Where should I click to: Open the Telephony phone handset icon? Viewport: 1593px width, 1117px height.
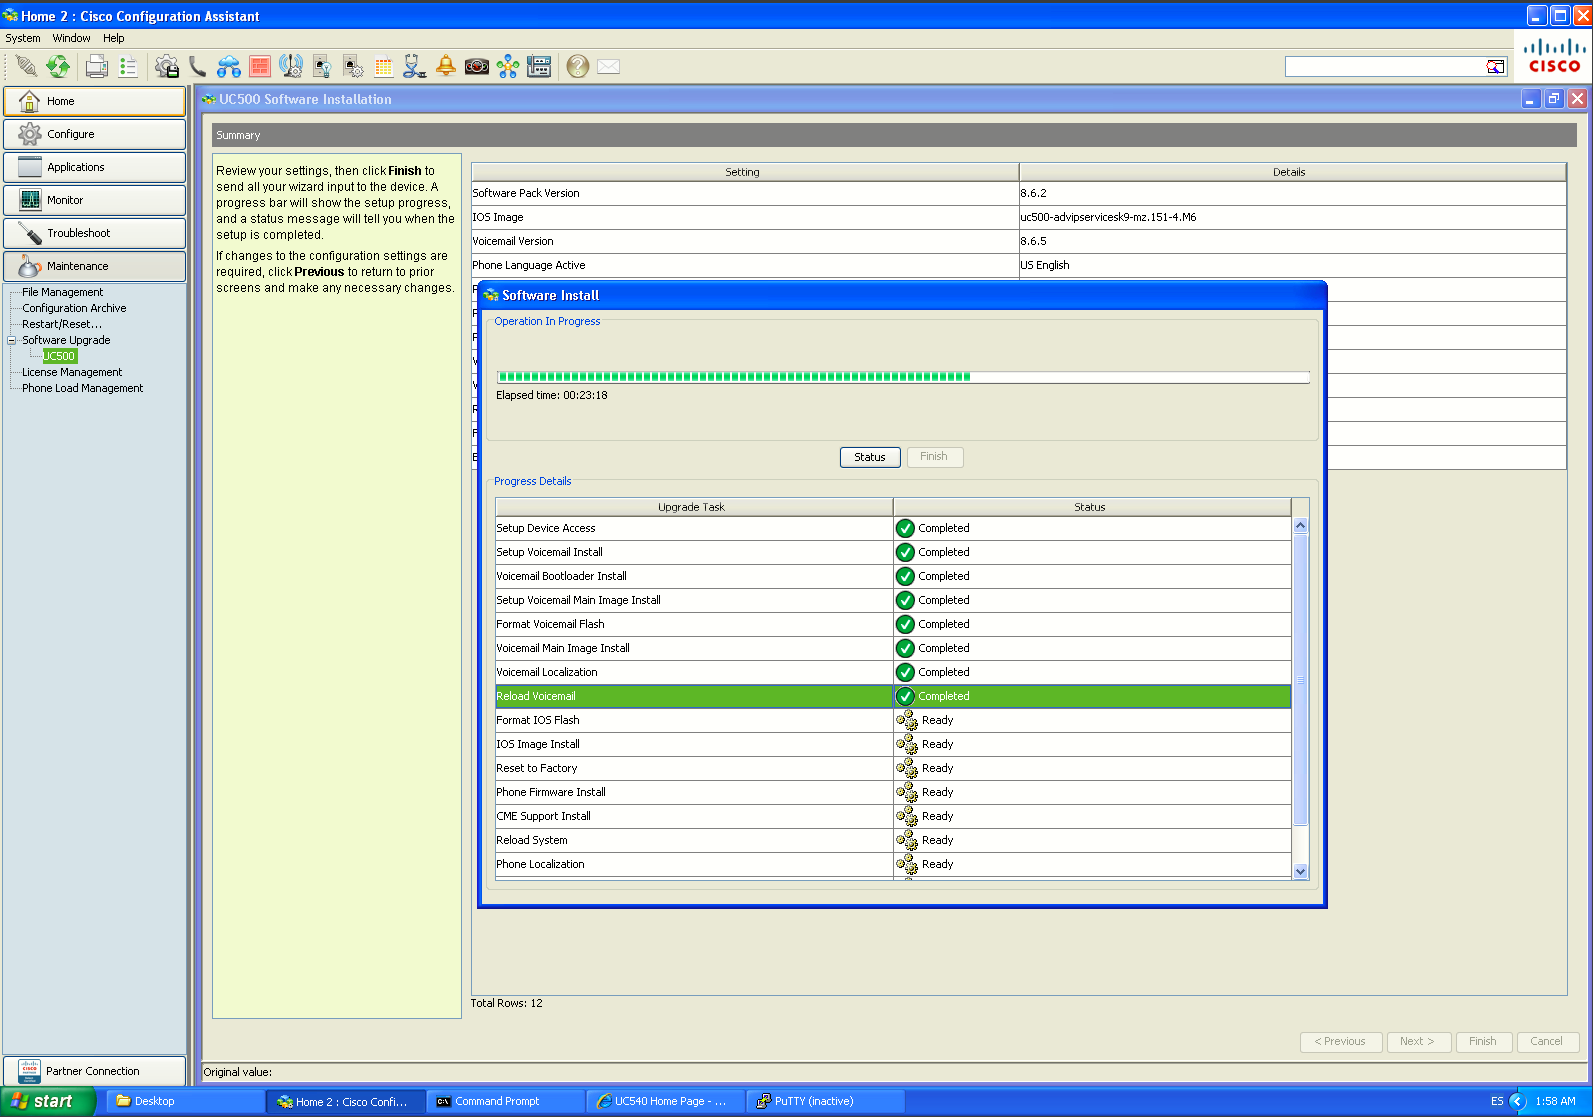pyautogui.click(x=198, y=67)
